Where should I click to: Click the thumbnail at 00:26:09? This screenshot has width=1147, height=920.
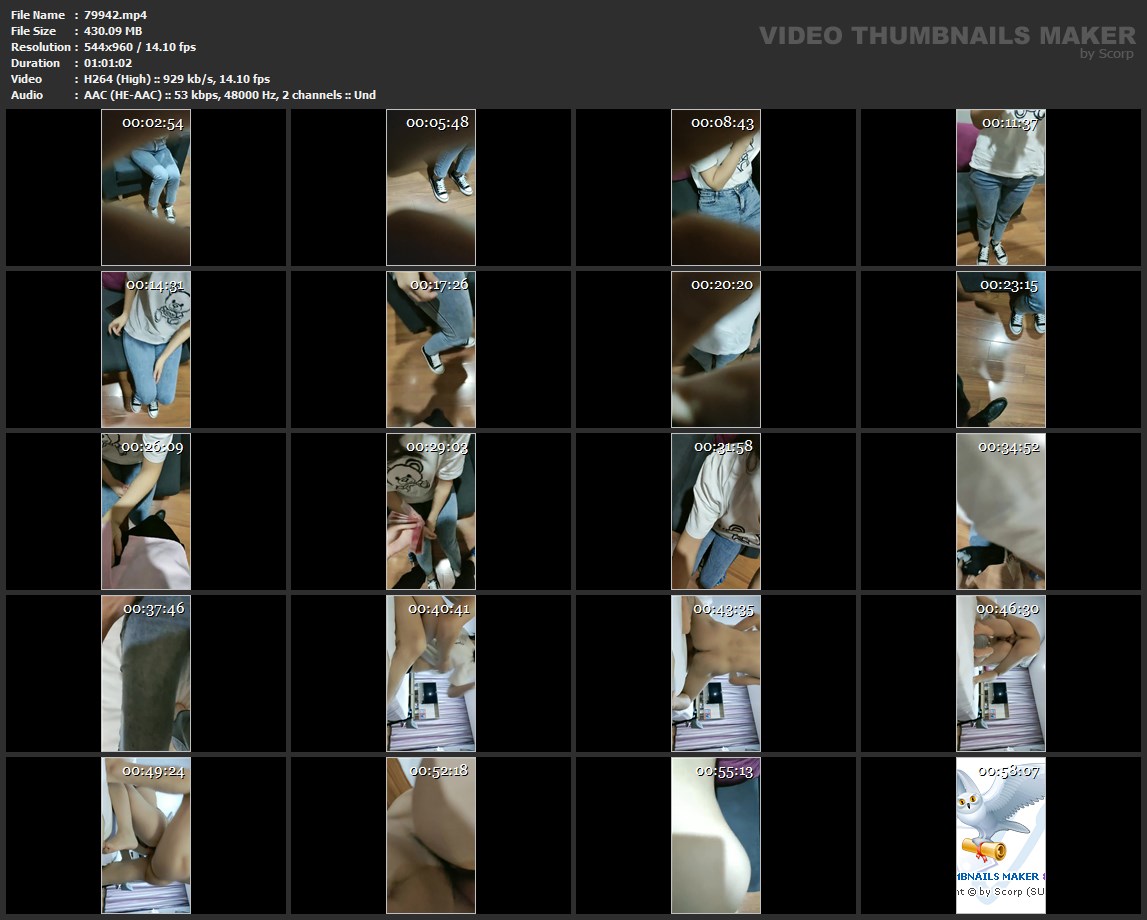(x=146, y=512)
